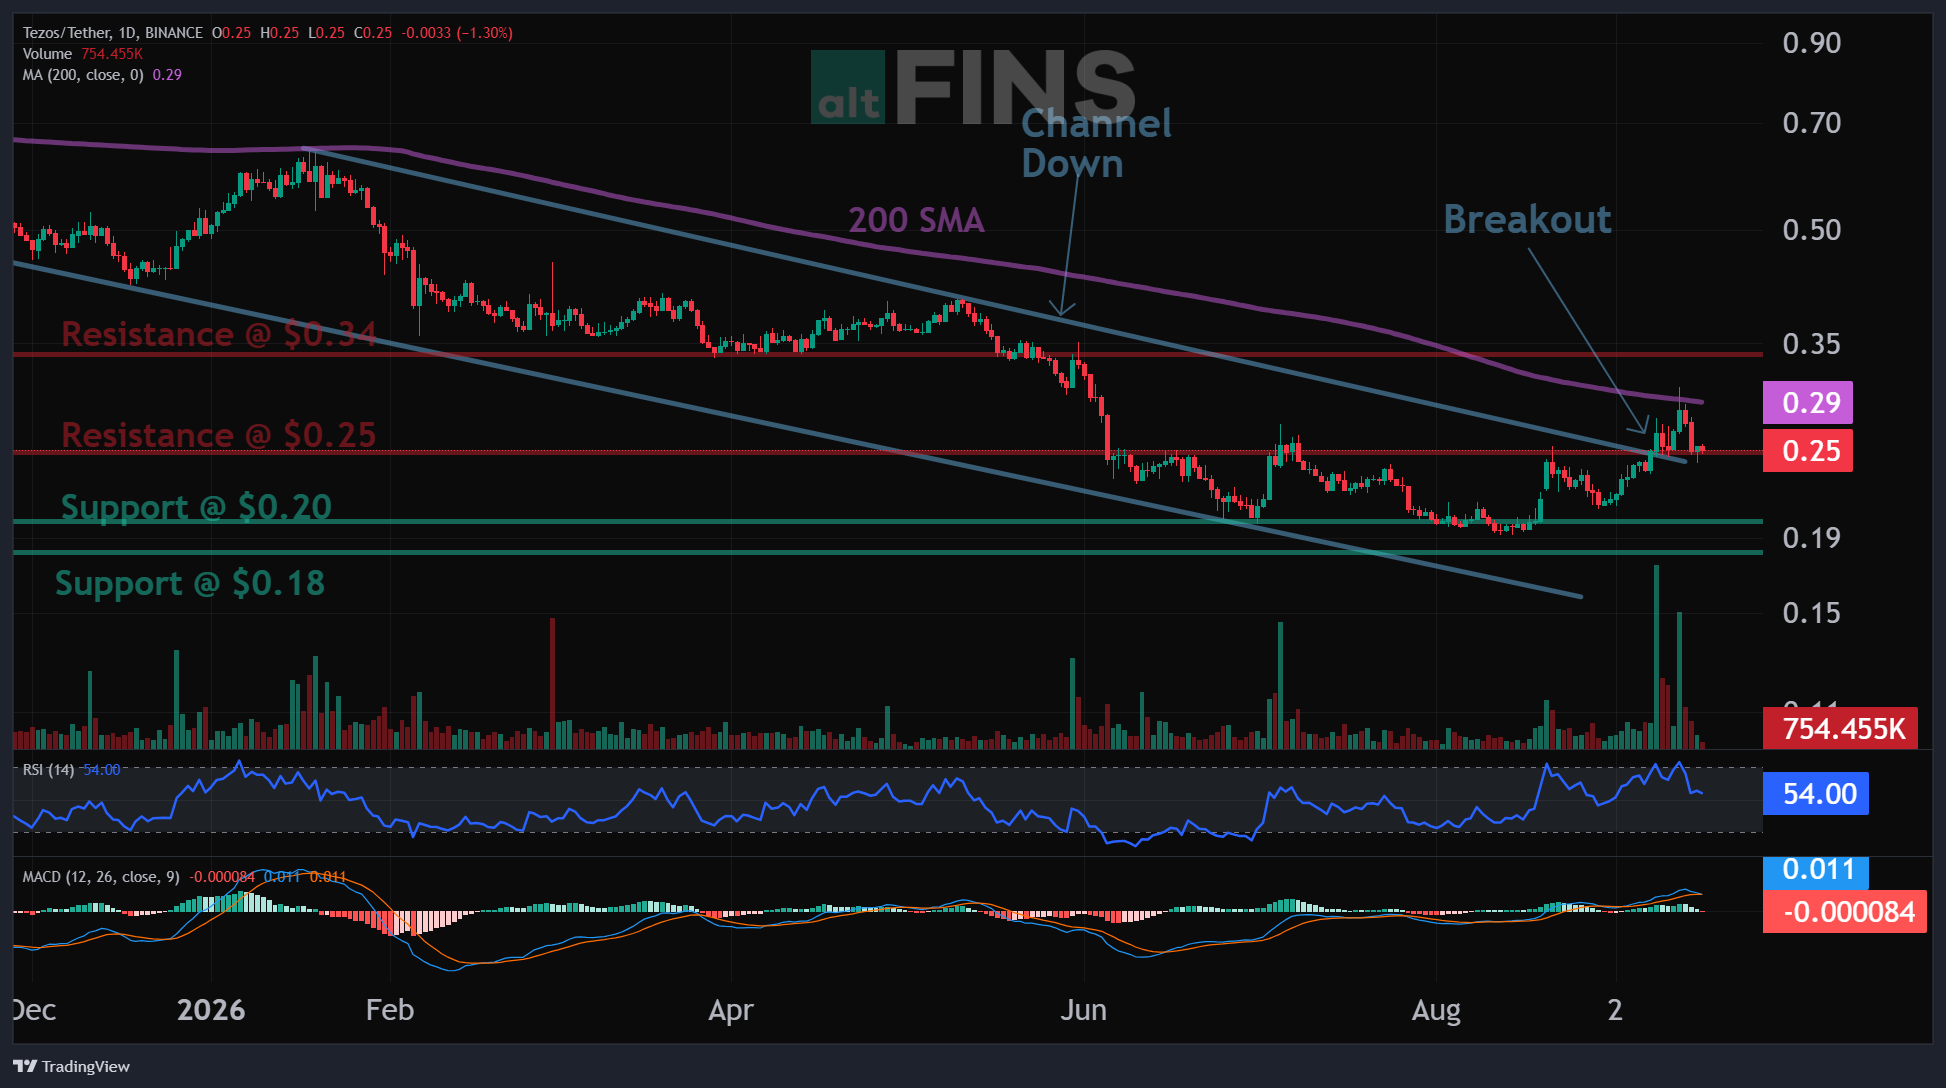This screenshot has height=1088, width=1946.
Task: Select the Support @ $0.18 label
Action: pos(190,583)
